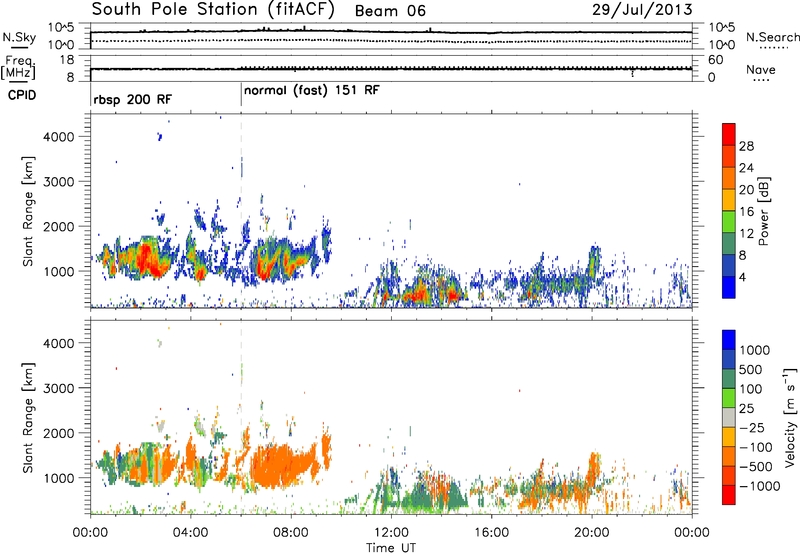The height and width of the screenshot is (554, 800).
Task: Click the gray -25 to 25 Velocity colorbar segment
Action: pos(729,417)
